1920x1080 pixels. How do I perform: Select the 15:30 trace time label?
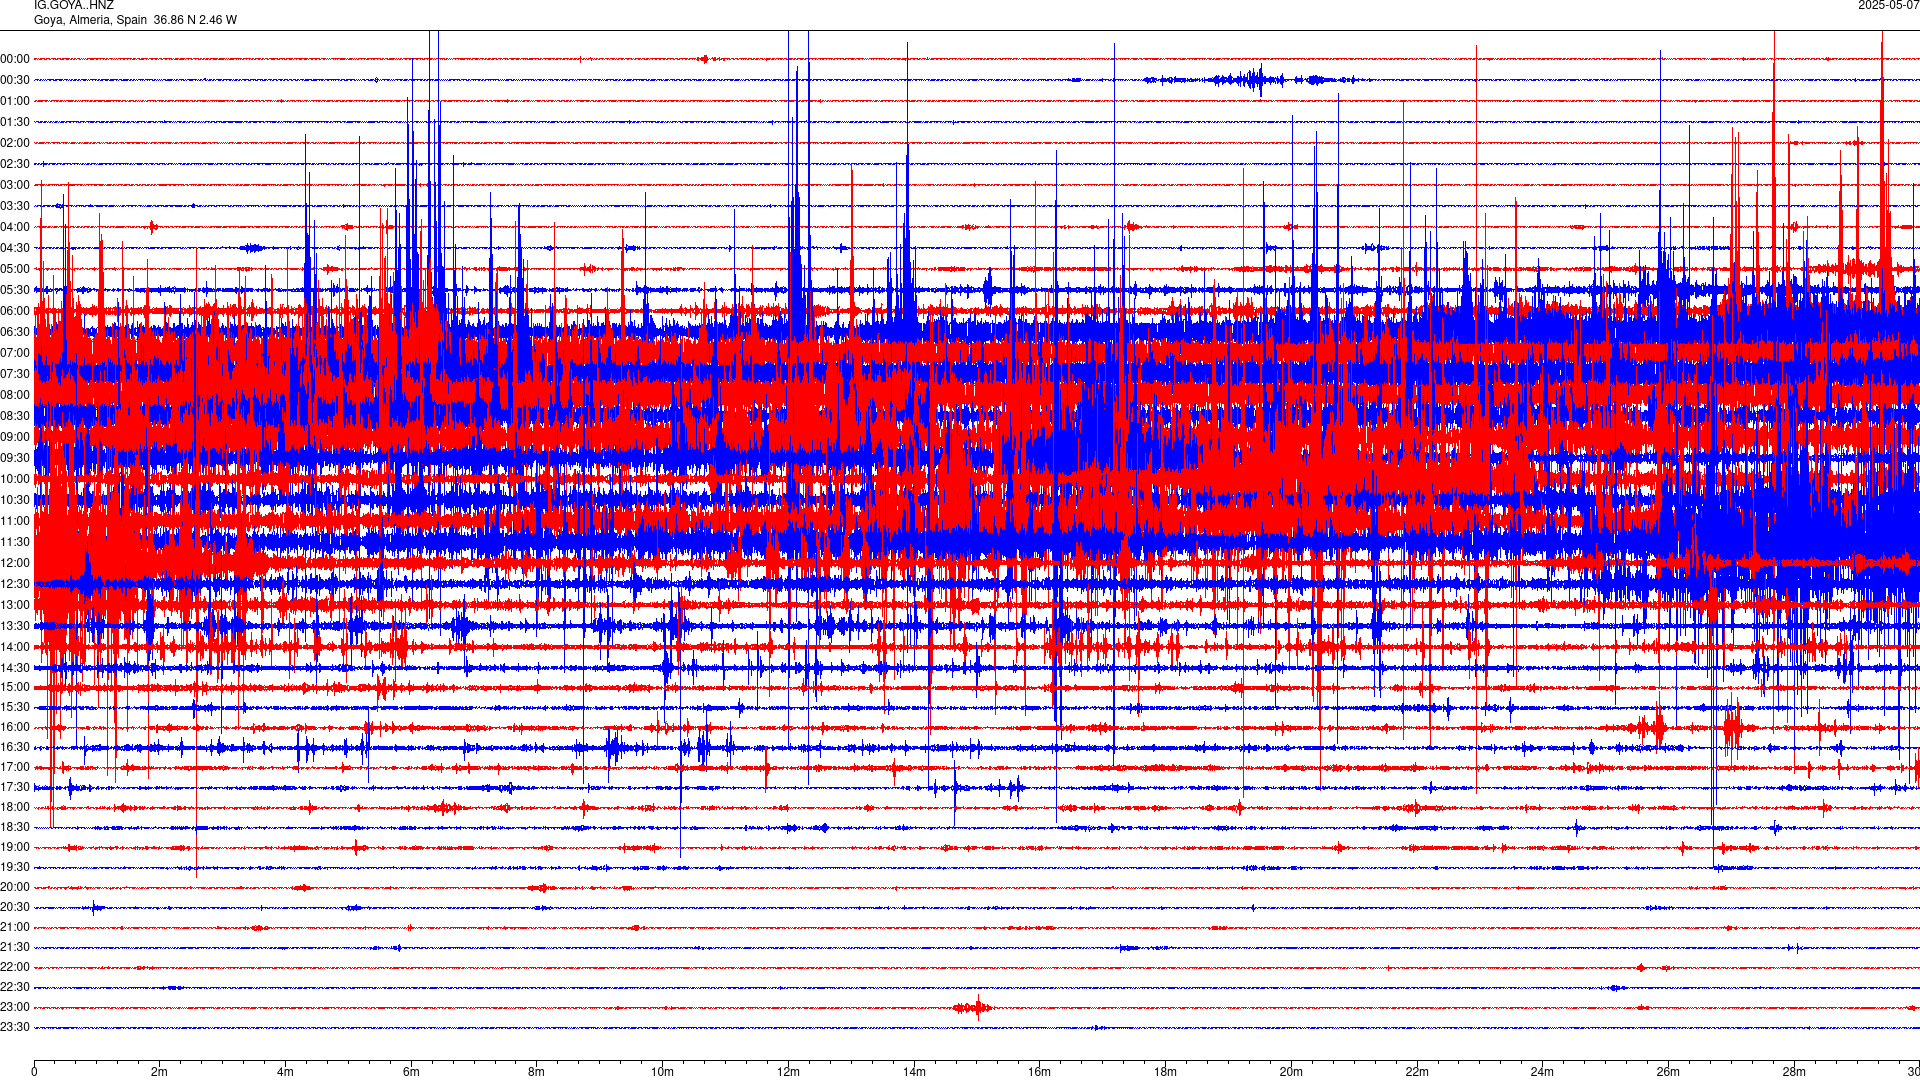click(x=15, y=707)
